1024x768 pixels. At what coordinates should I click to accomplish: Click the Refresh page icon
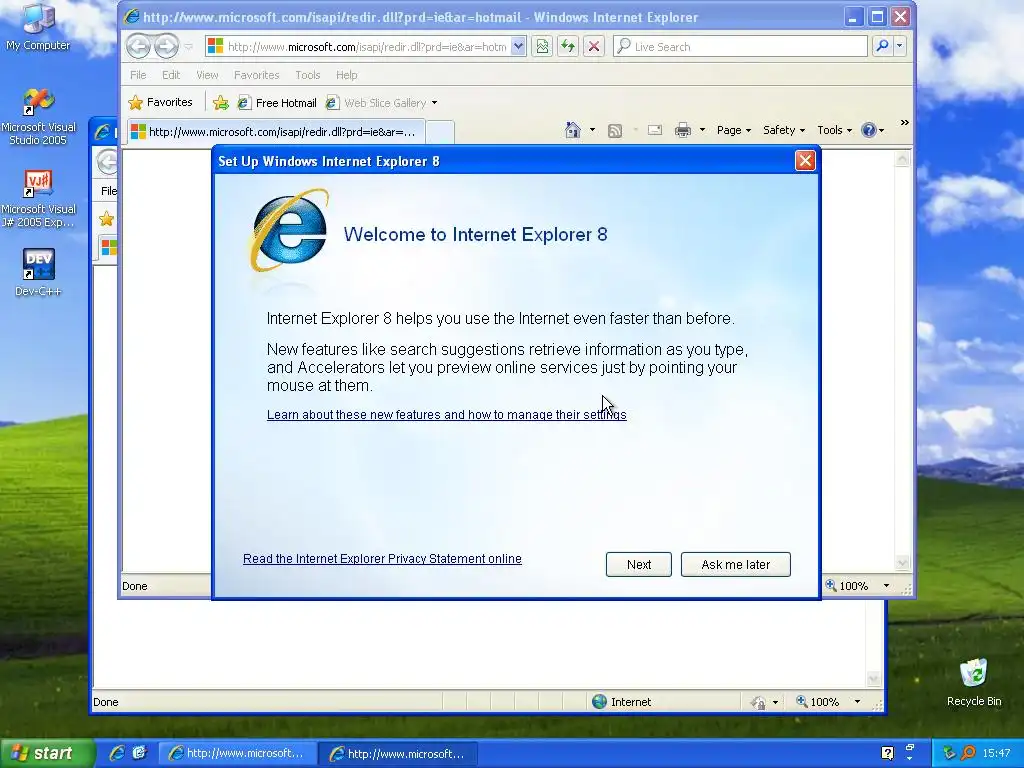568,46
